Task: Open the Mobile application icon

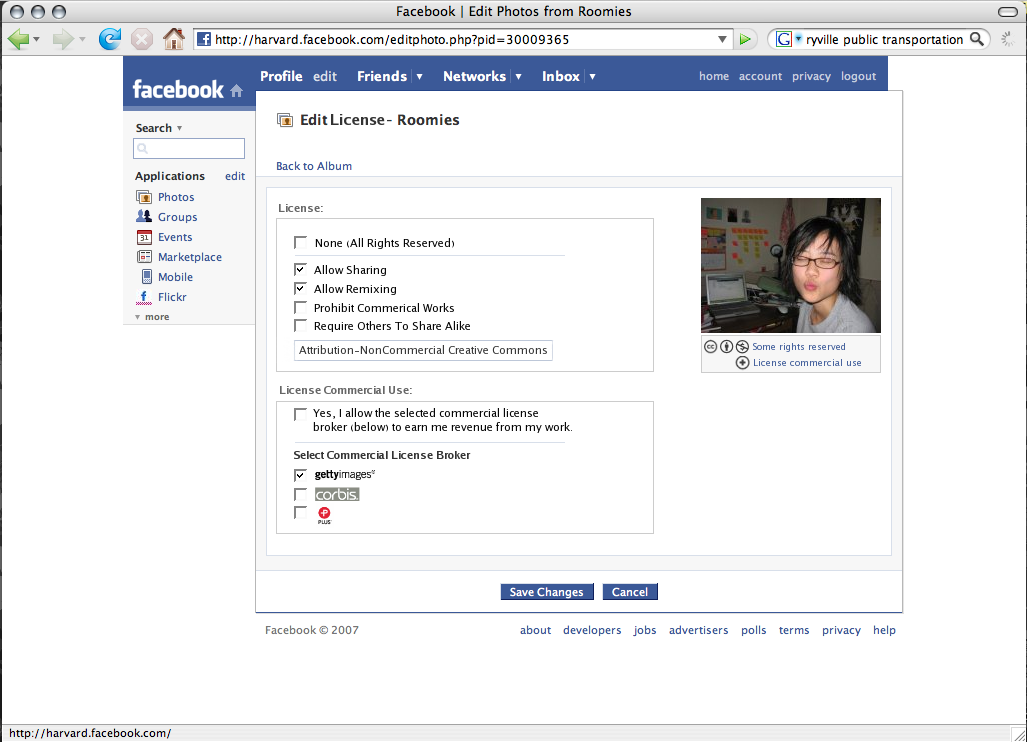Action: click(x=147, y=277)
